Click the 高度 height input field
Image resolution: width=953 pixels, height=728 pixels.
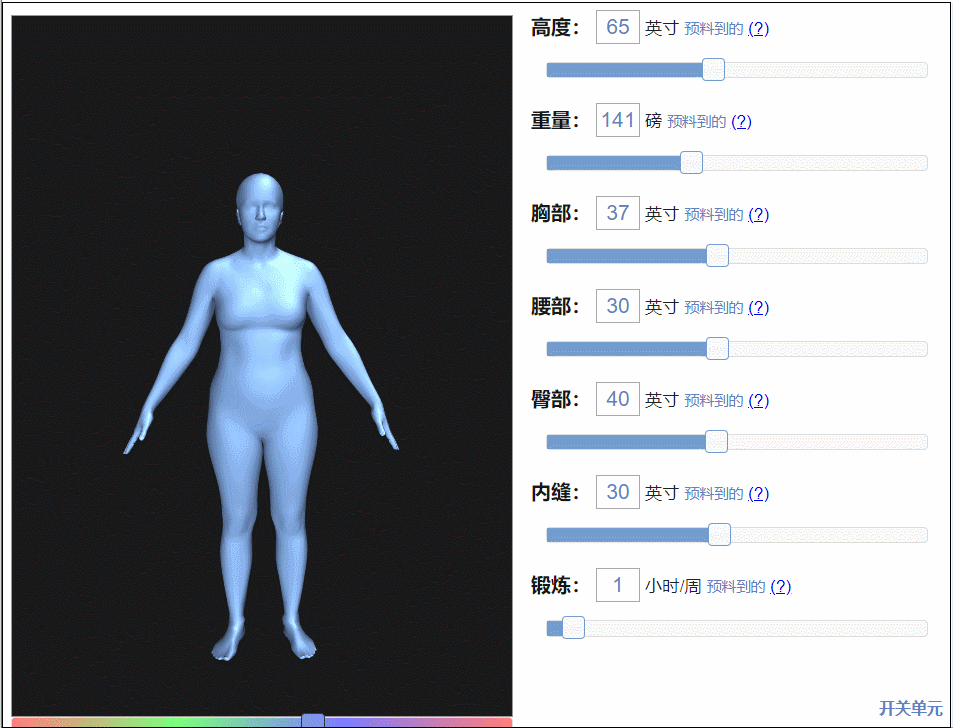tap(617, 27)
